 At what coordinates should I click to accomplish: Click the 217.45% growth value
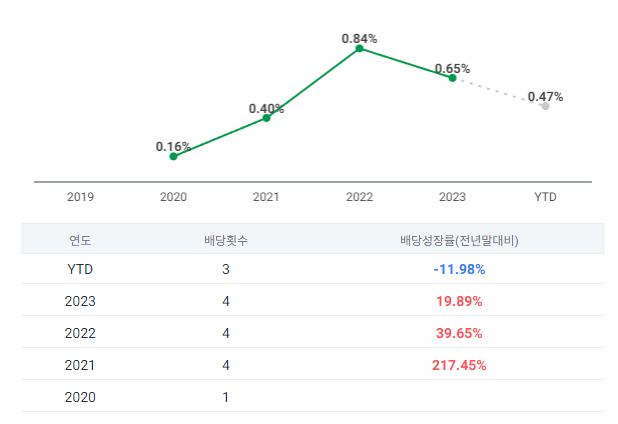point(459,365)
